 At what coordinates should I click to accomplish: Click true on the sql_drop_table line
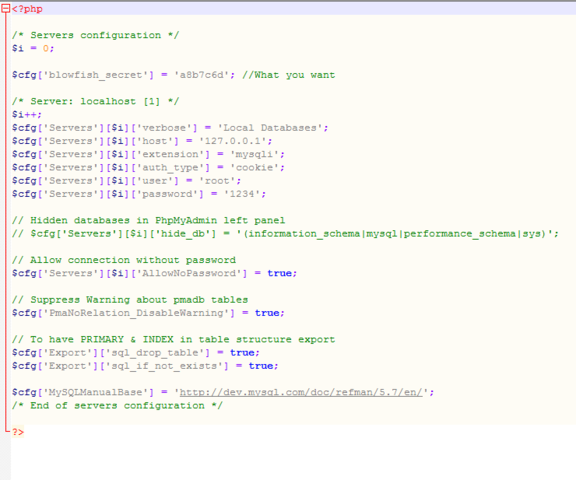(x=242, y=353)
